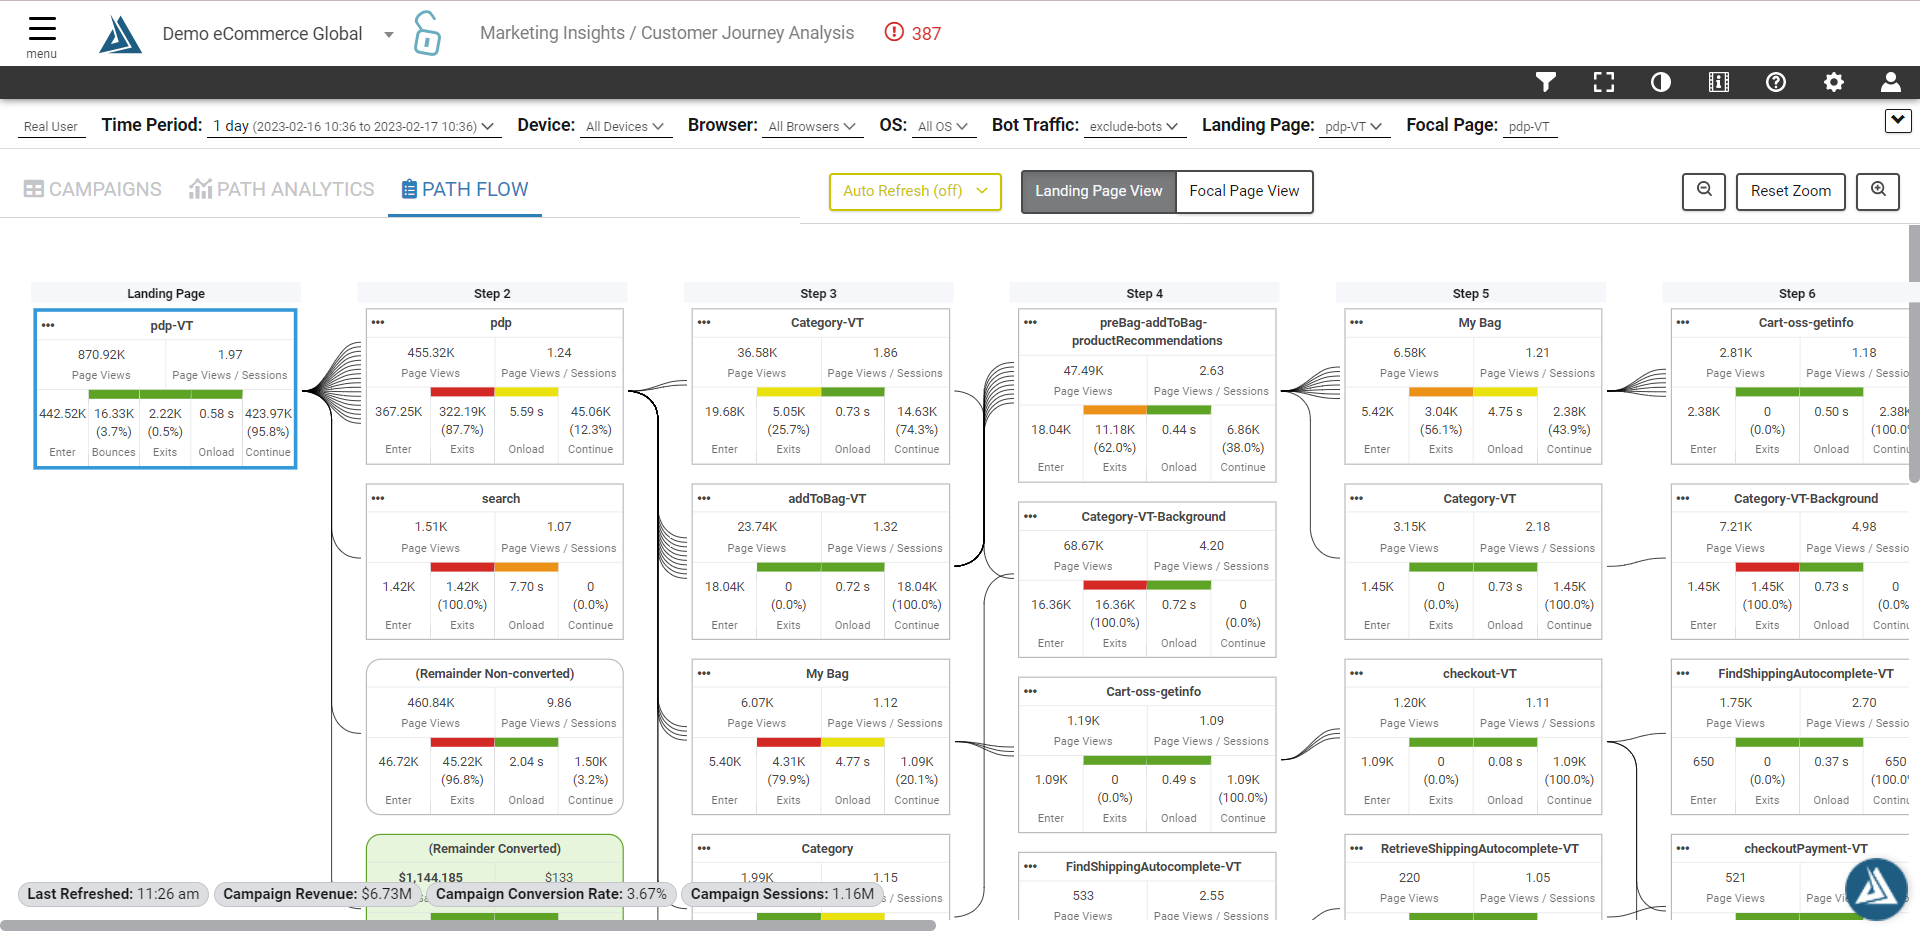Screen dimensions: 1920x932
Task: Click the Real User selector
Action: tap(51, 126)
